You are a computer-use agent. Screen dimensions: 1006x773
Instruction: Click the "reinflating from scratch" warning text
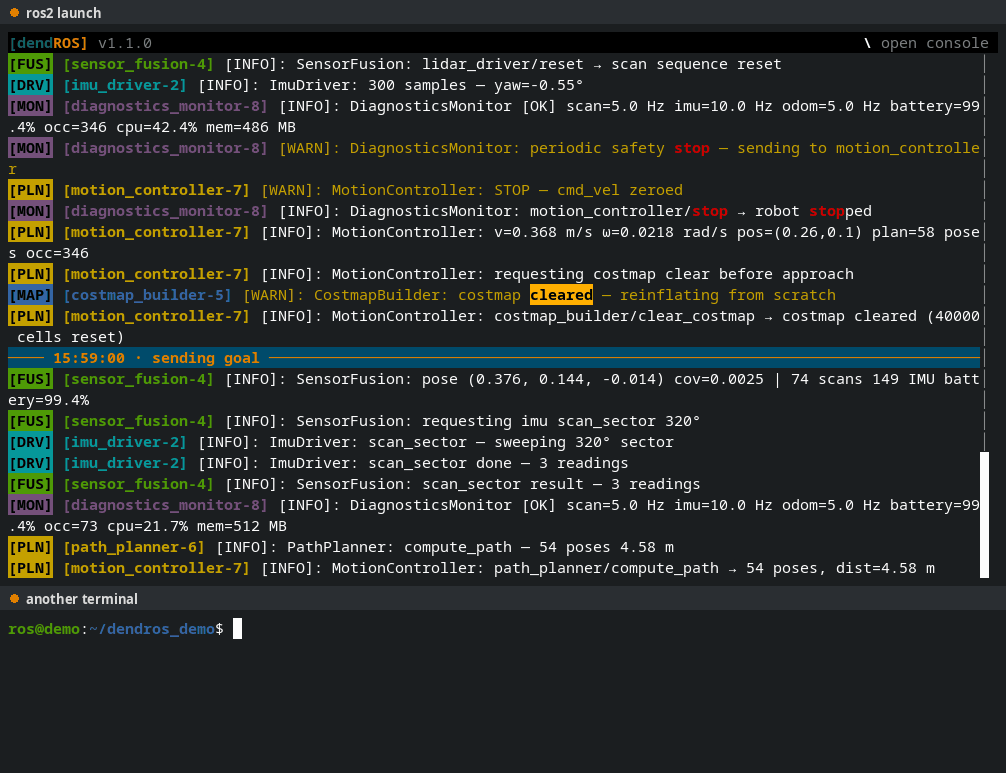728,295
